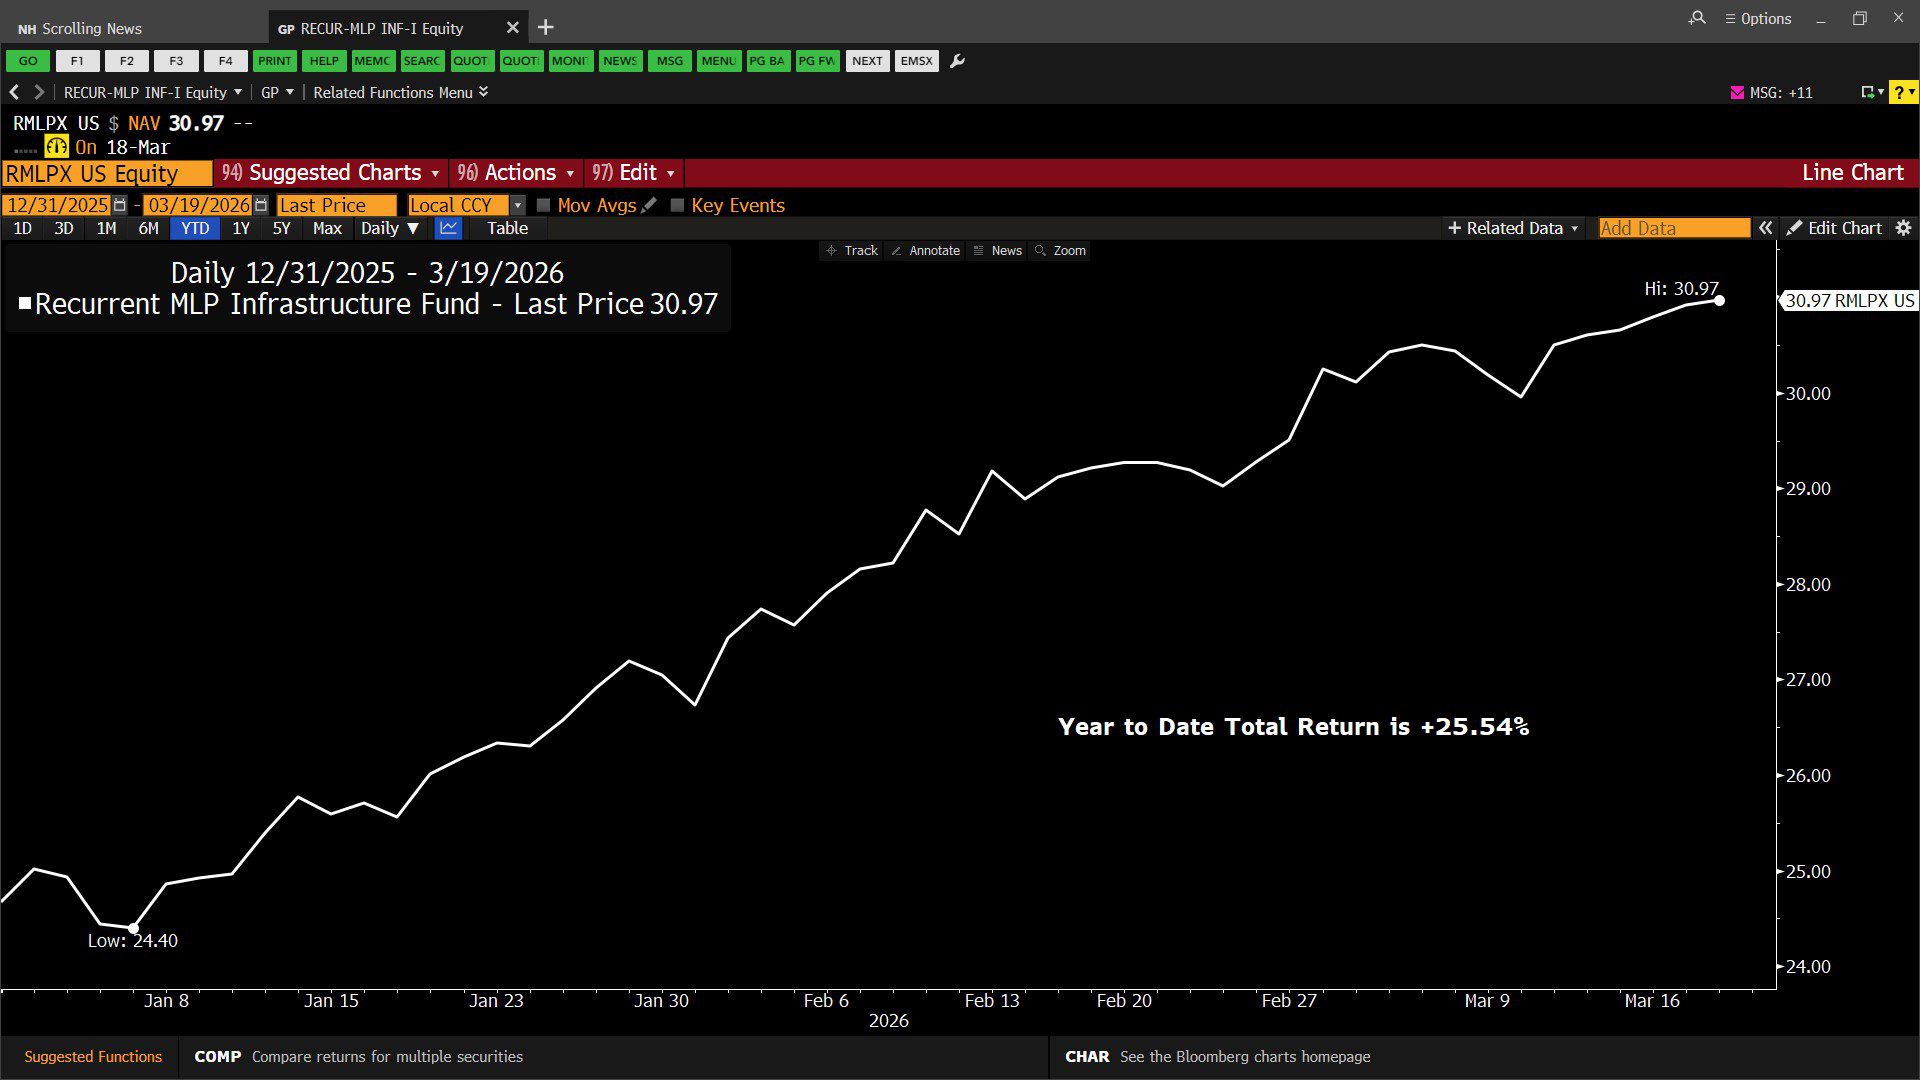This screenshot has width=1920, height=1080.
Task: Click the start date calendar icon
Action: tap(120, 205)
